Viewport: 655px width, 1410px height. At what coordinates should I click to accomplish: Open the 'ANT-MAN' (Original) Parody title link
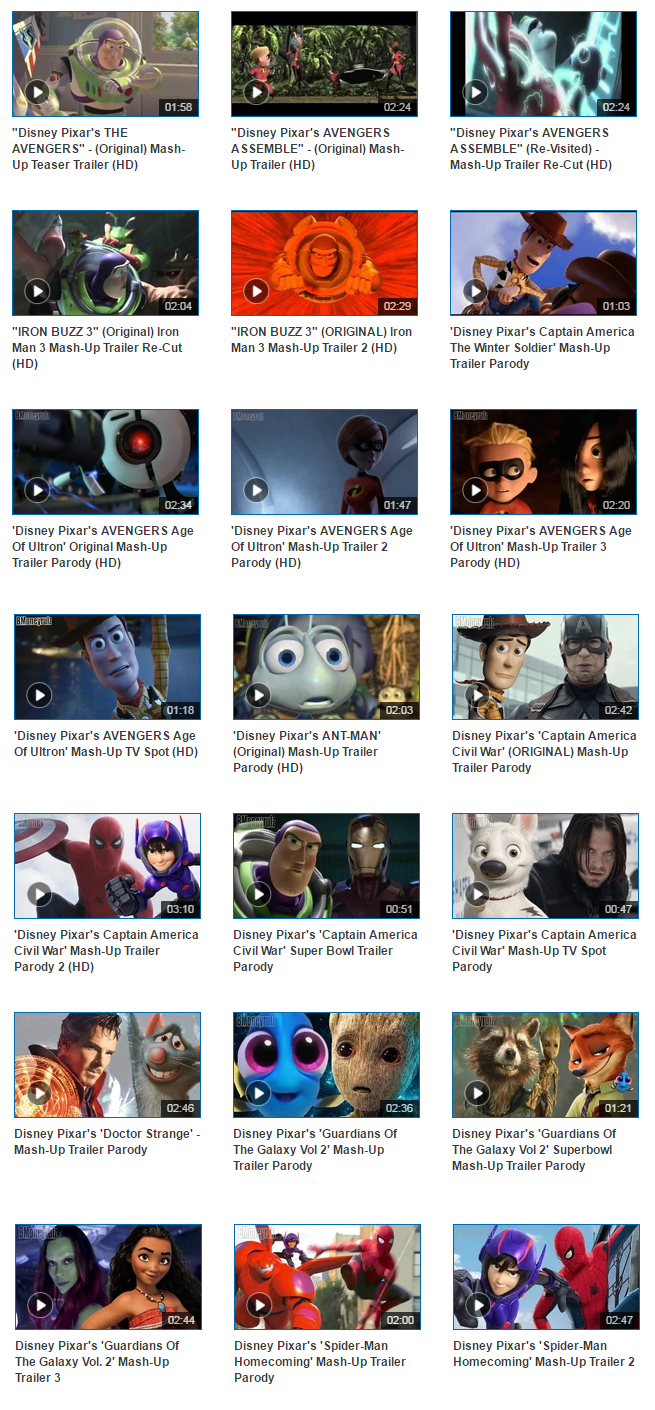307,752
